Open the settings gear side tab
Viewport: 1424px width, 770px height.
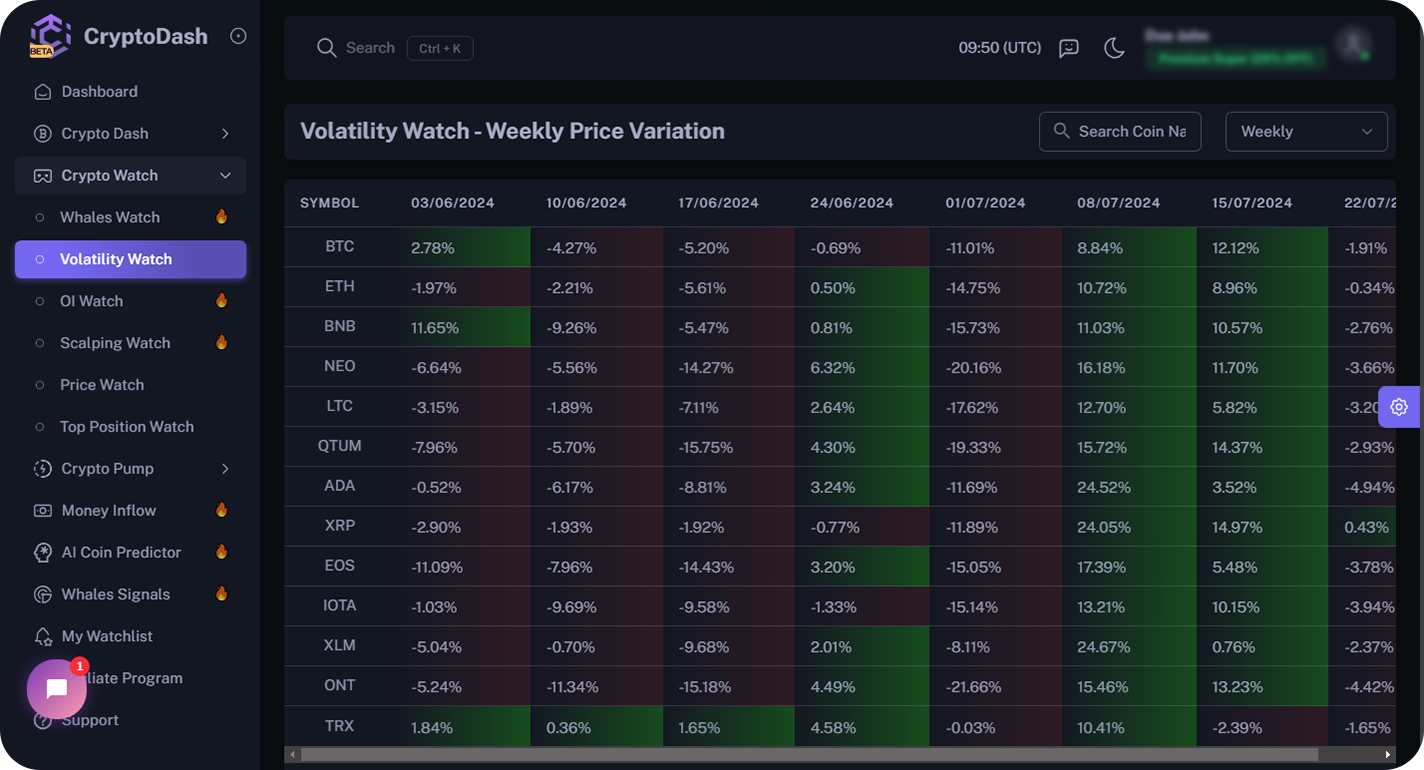click(x=1399, y=407)
